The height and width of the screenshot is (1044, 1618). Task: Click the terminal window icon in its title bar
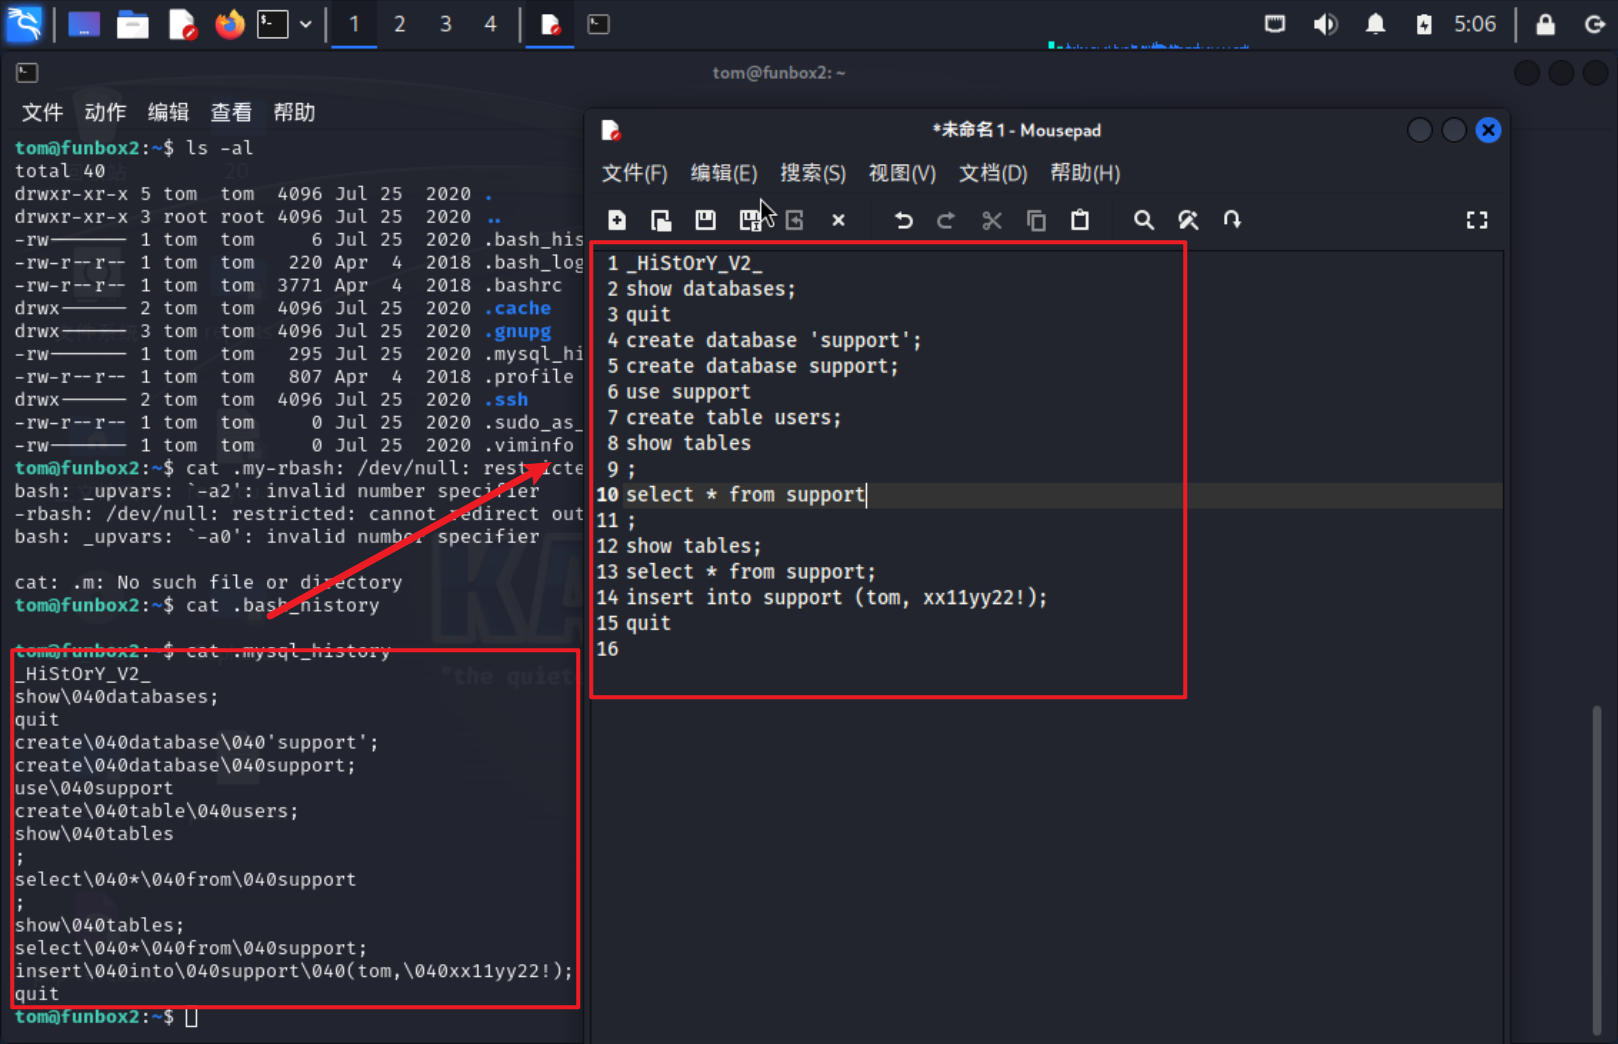27,73
